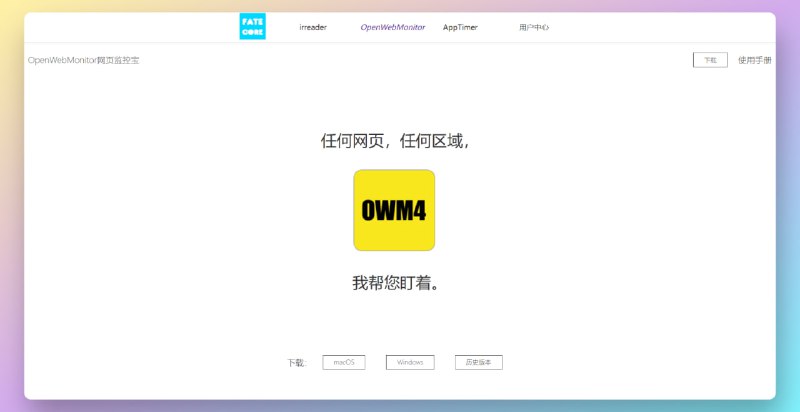
Task: Open the irreader nav item
Action: 313,28
